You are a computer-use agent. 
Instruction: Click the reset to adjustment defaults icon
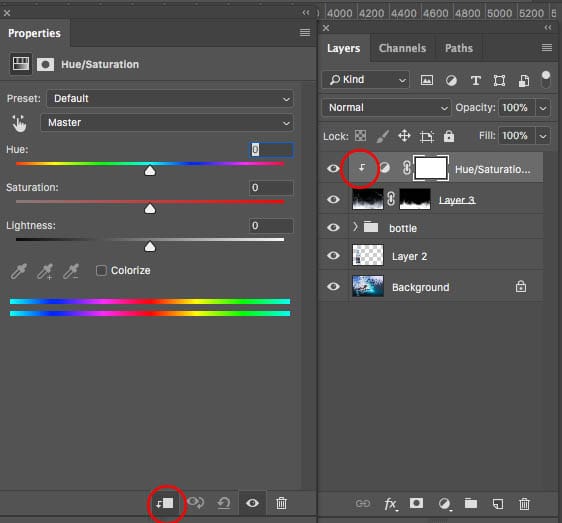(224, 503)
